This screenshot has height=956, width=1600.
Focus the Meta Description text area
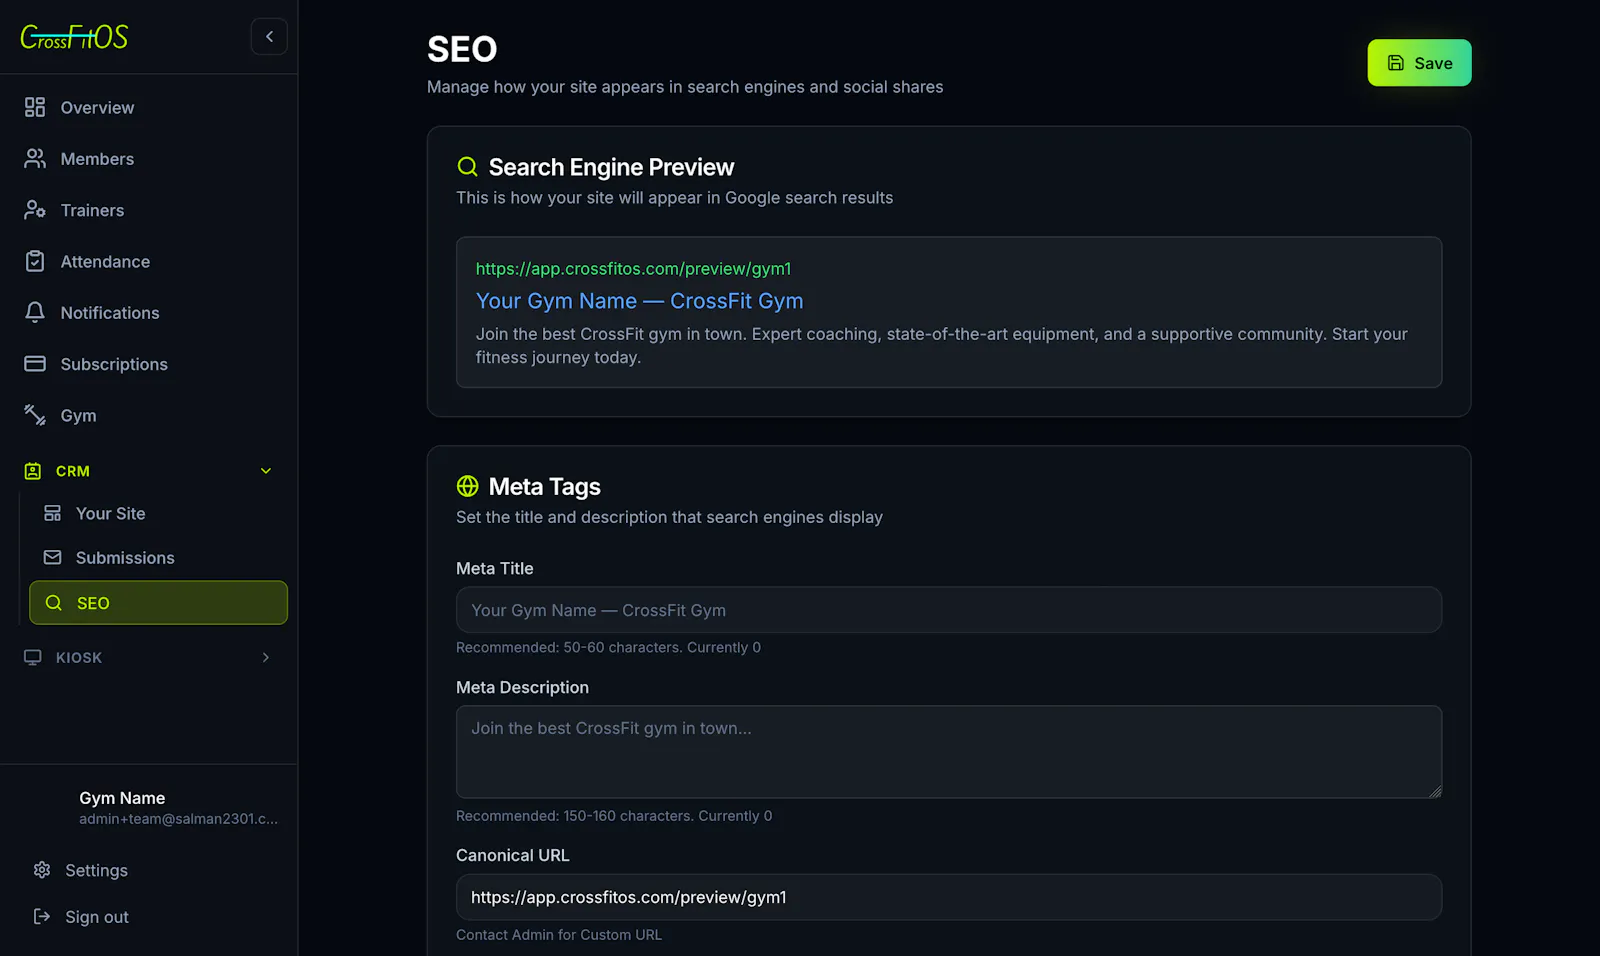949,752
